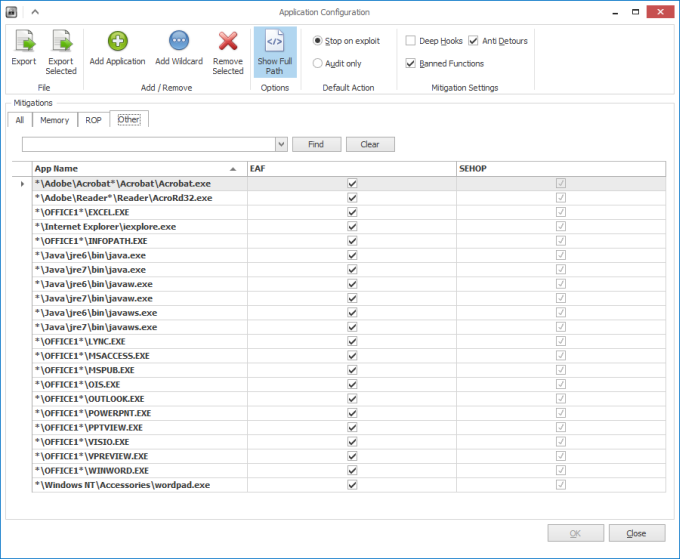
Task: Click the green Add Application icon
Action: pyautogui.click(x=117, y=42)
